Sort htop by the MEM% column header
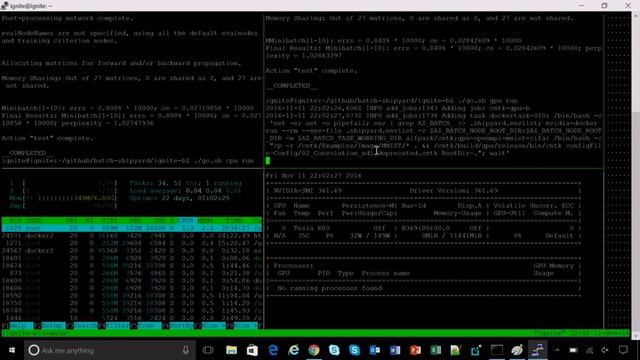Image resolution: width=640 pixels, height=360 pixels. pos(205,220)
